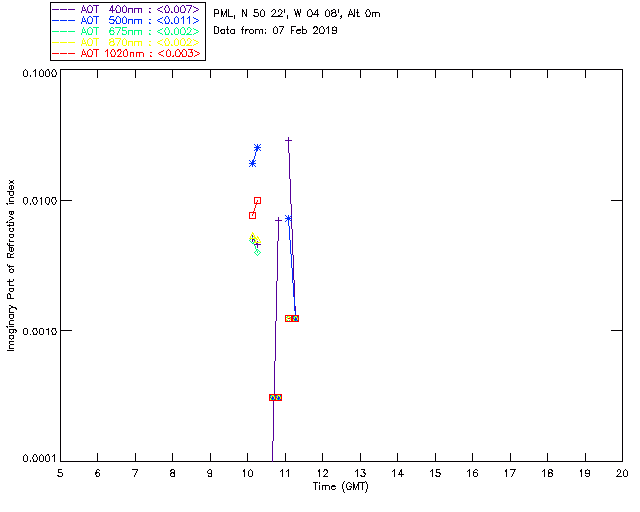640x512 pixels.
Task: Click the x-axis tick label 20
Action: point(622,473)
